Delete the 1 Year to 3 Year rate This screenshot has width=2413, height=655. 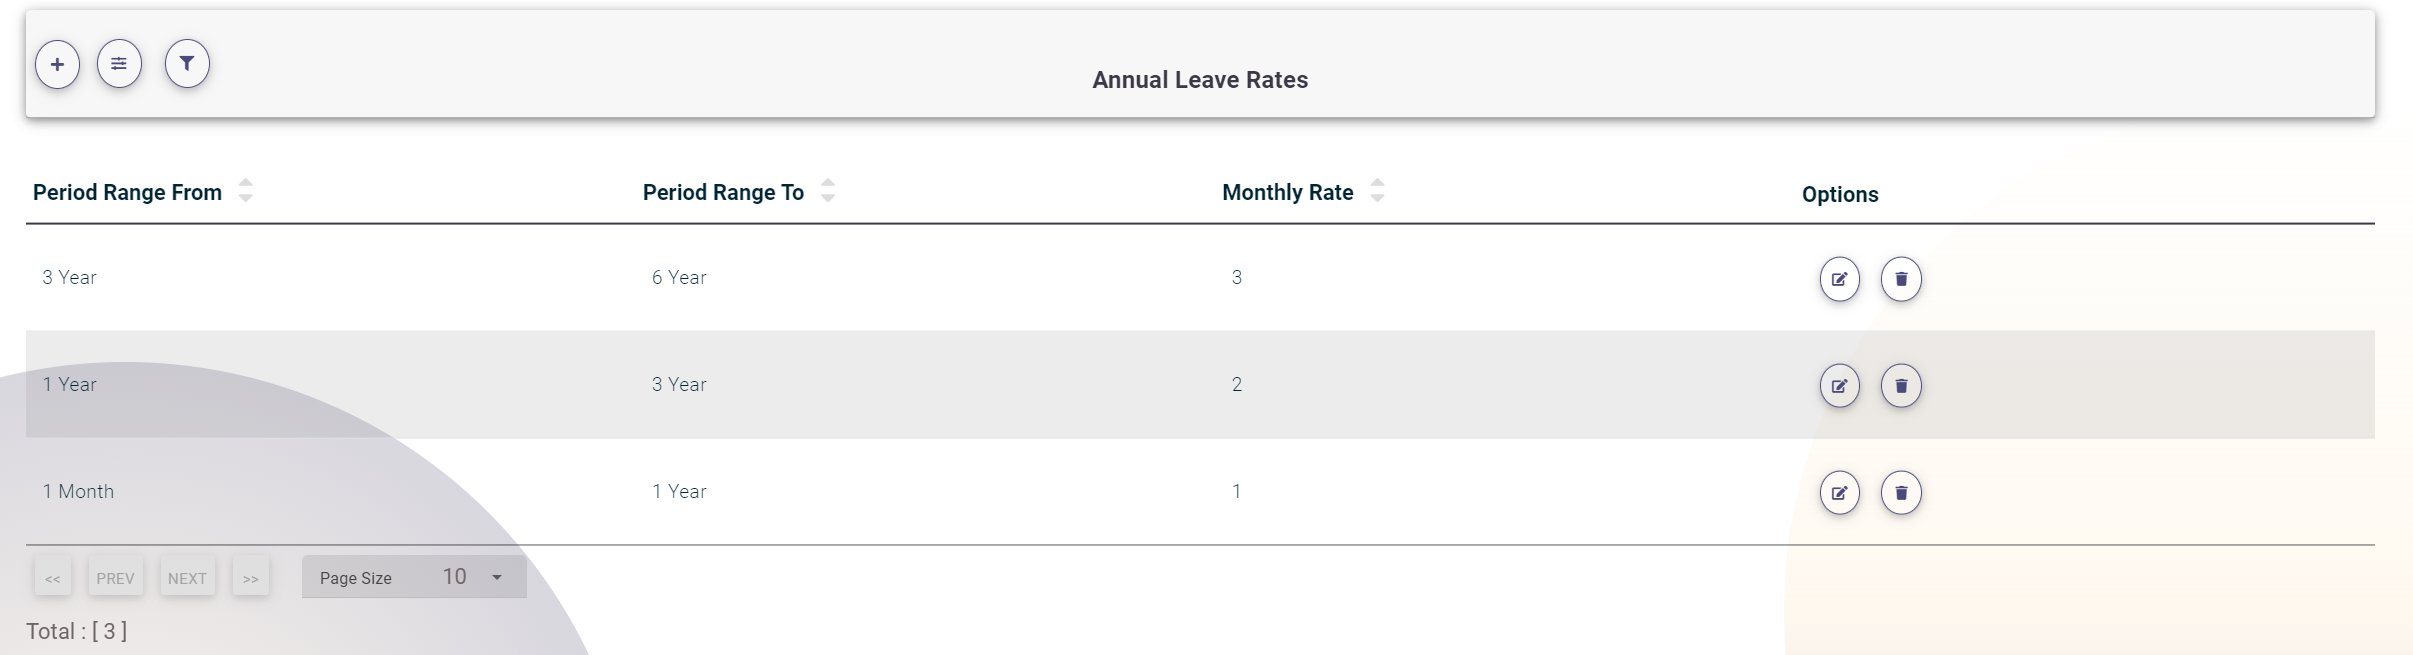point(1901,385)
